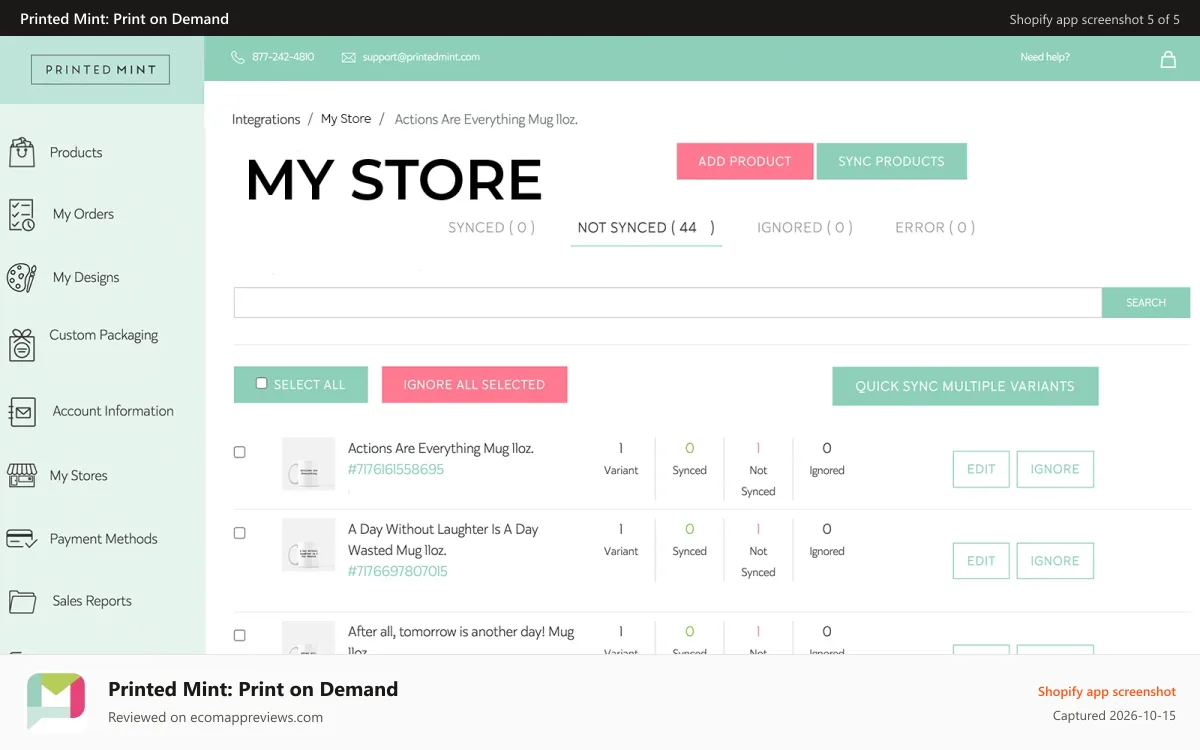Open product ID #7176161558695 link
Image resolution: width=1200 pixels, height=750 pixels.
396,469
